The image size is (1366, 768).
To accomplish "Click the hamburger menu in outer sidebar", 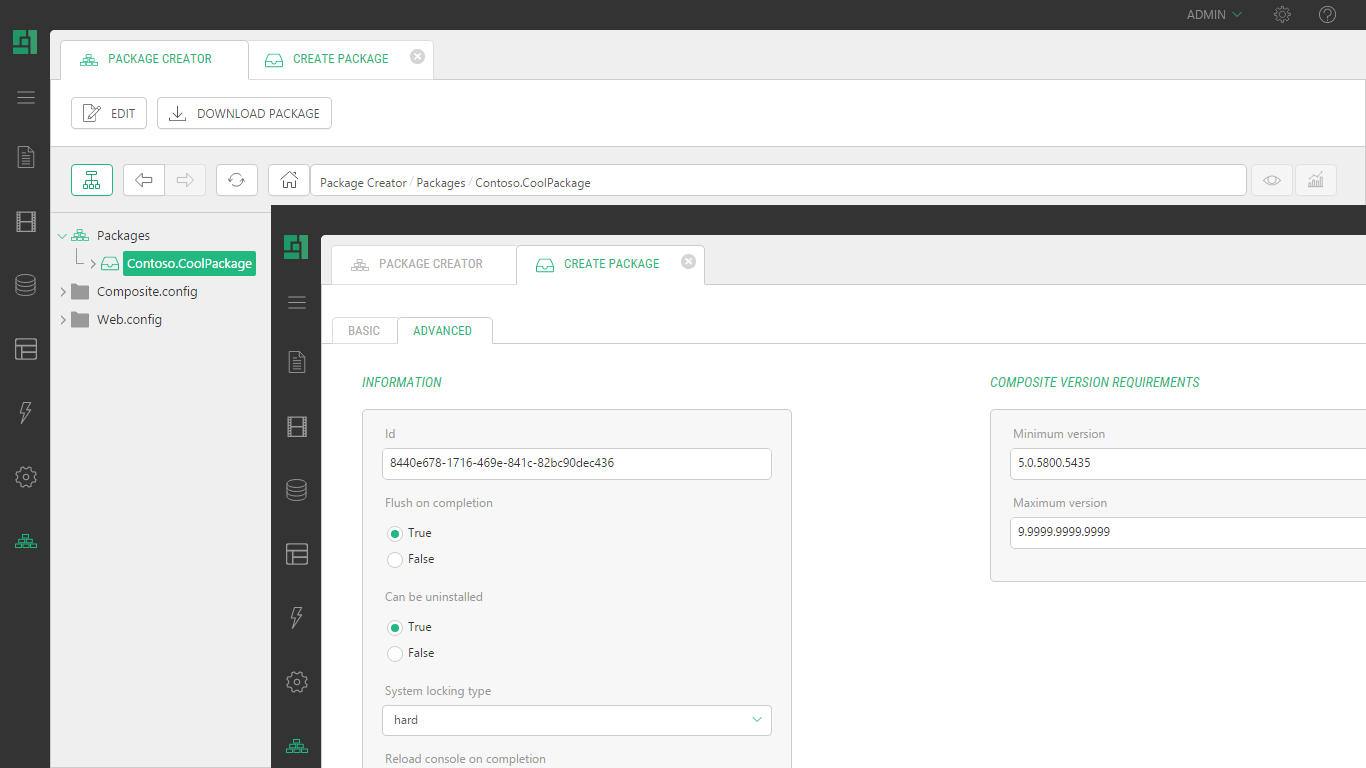I will [x=26, y=98].
